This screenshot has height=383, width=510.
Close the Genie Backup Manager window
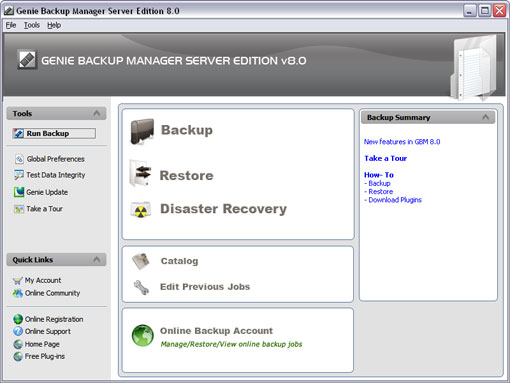[500, 11]
